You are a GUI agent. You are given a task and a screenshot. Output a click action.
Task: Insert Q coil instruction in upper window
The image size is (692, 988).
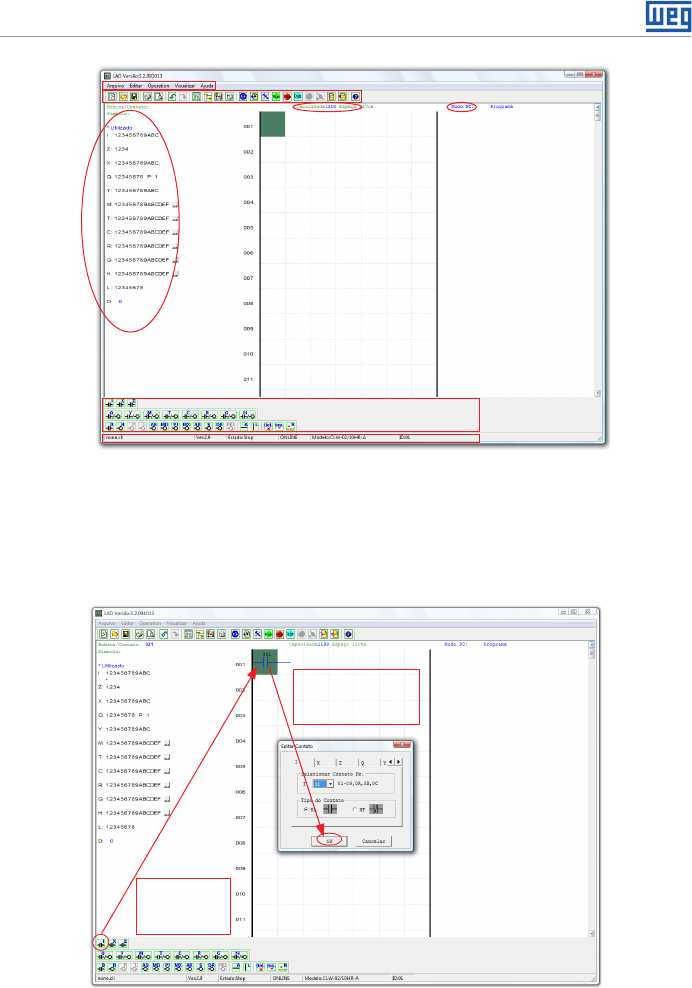click(113, 415)
